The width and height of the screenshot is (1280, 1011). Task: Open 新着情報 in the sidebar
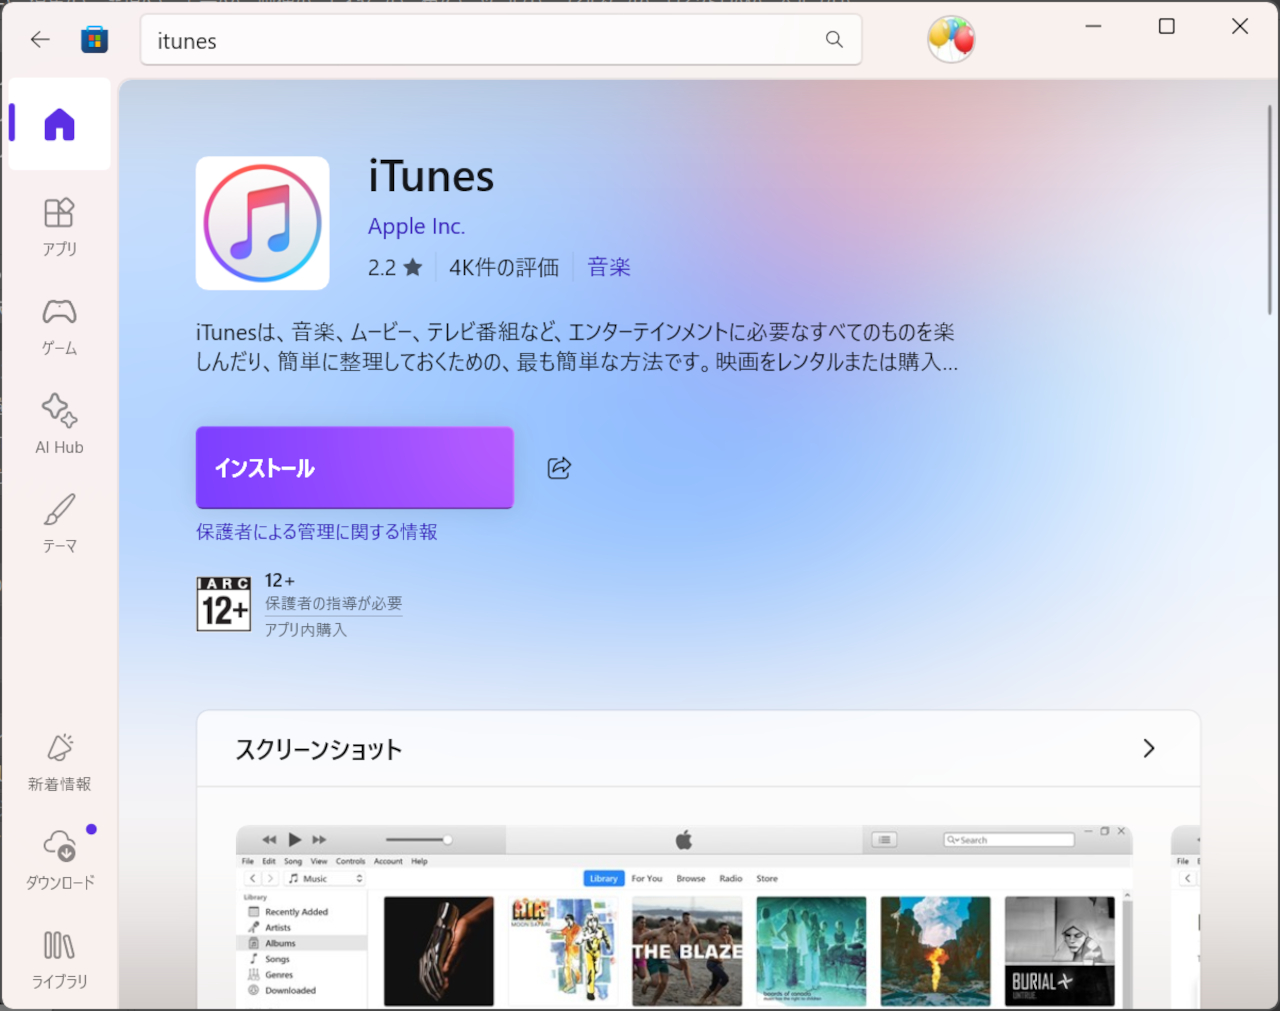(x=59, y=762)
